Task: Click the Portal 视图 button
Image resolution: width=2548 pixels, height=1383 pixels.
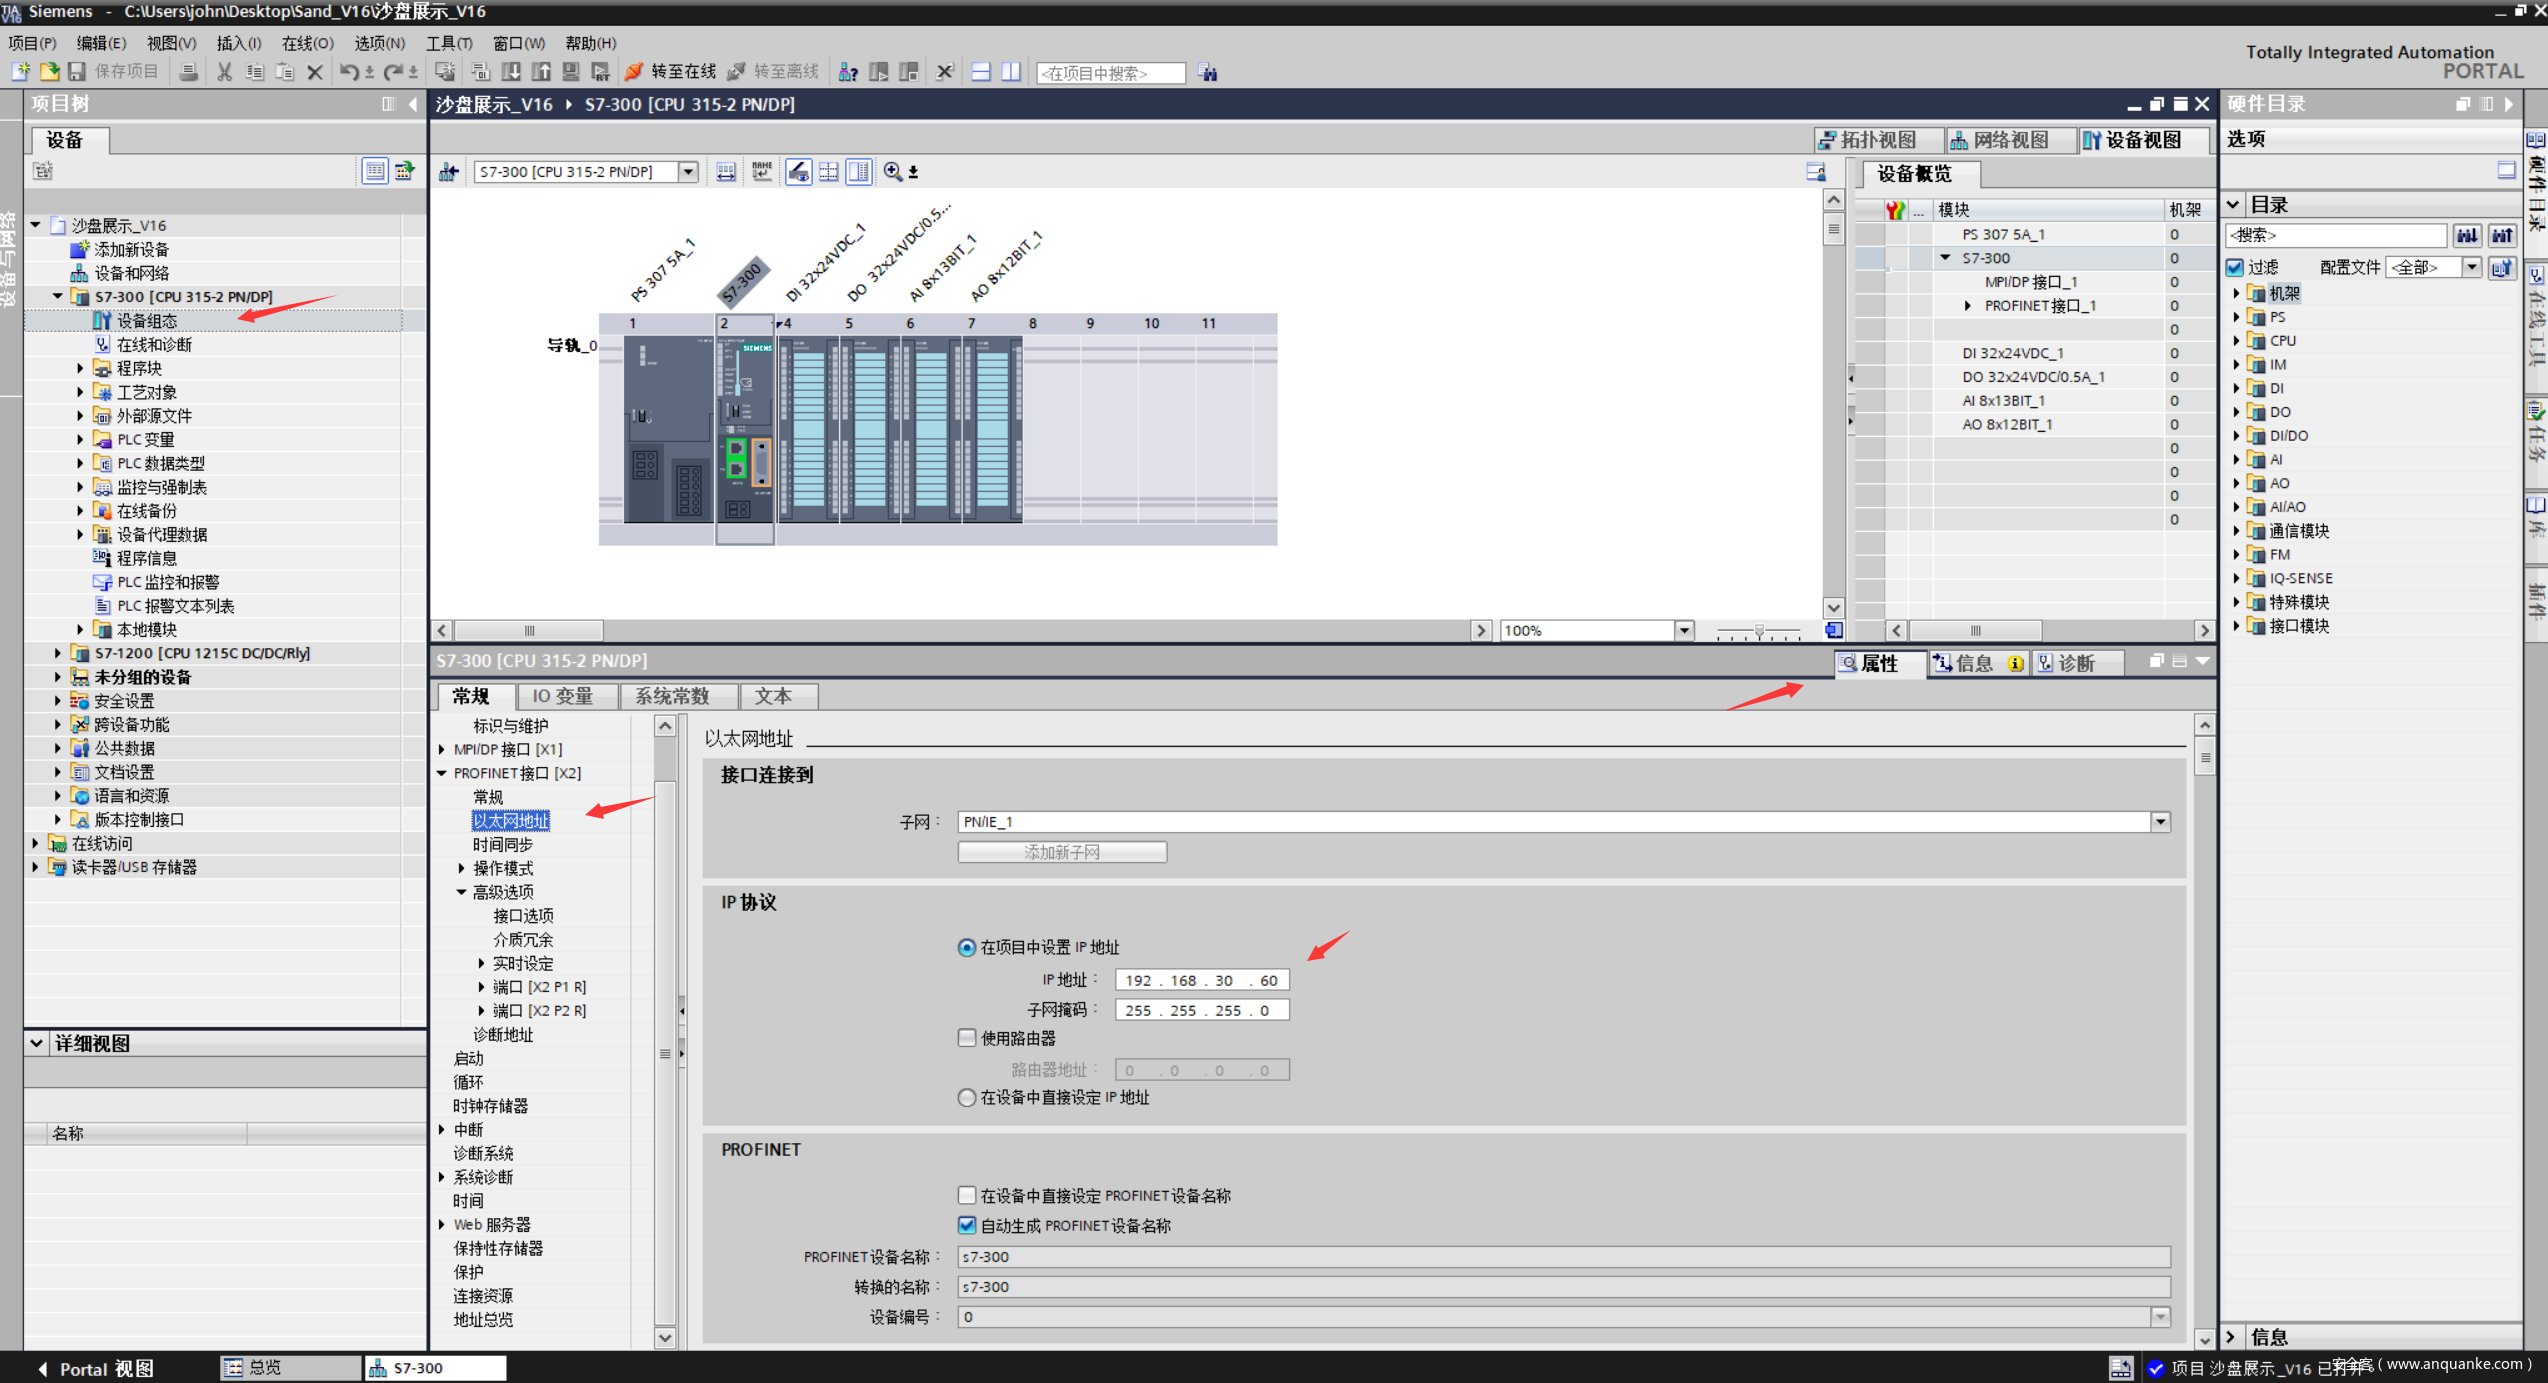Action: (x=95, y=1368)
